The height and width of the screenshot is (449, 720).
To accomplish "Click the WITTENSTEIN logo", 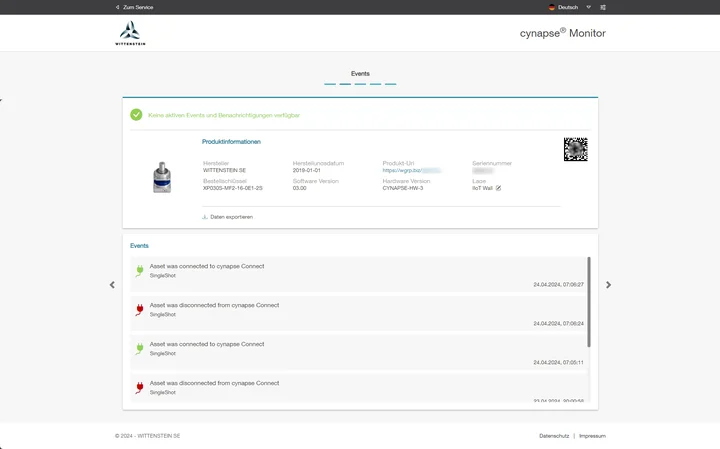I will [135, 33].
